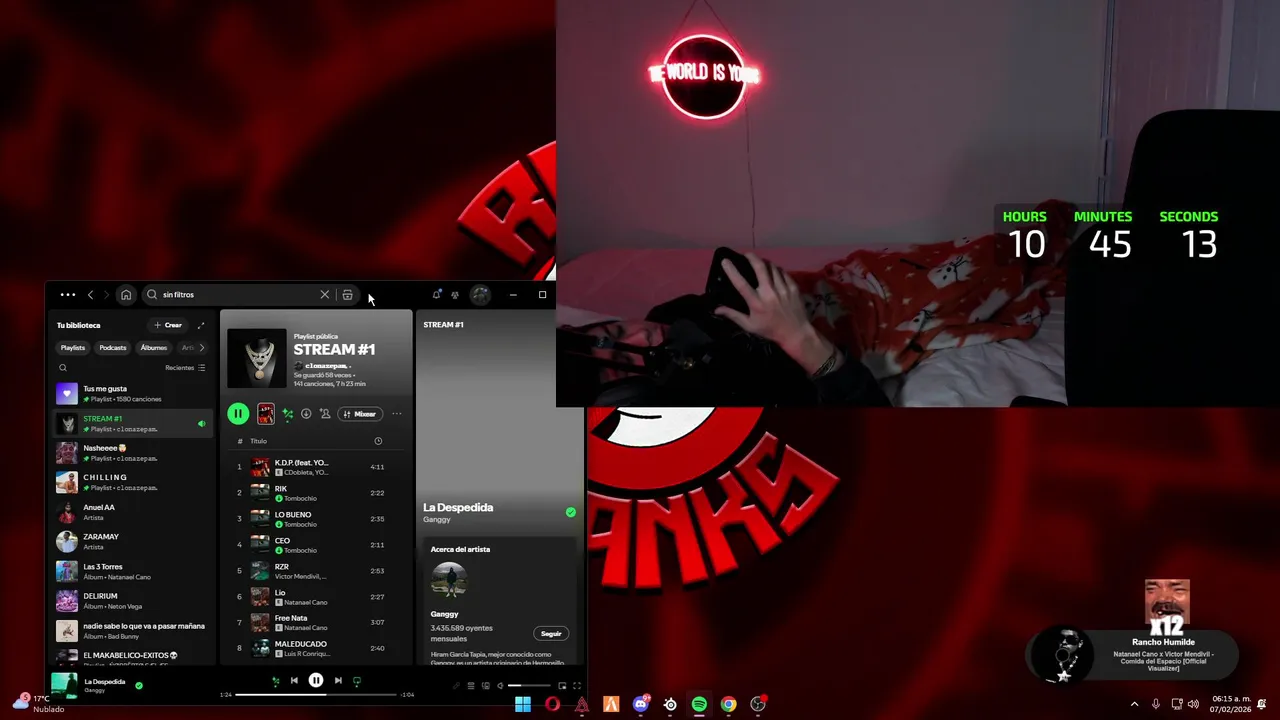This screenshot has height=720, width=1280.
Task: Toggle repeat in player controls
Action: click(357, 681)
